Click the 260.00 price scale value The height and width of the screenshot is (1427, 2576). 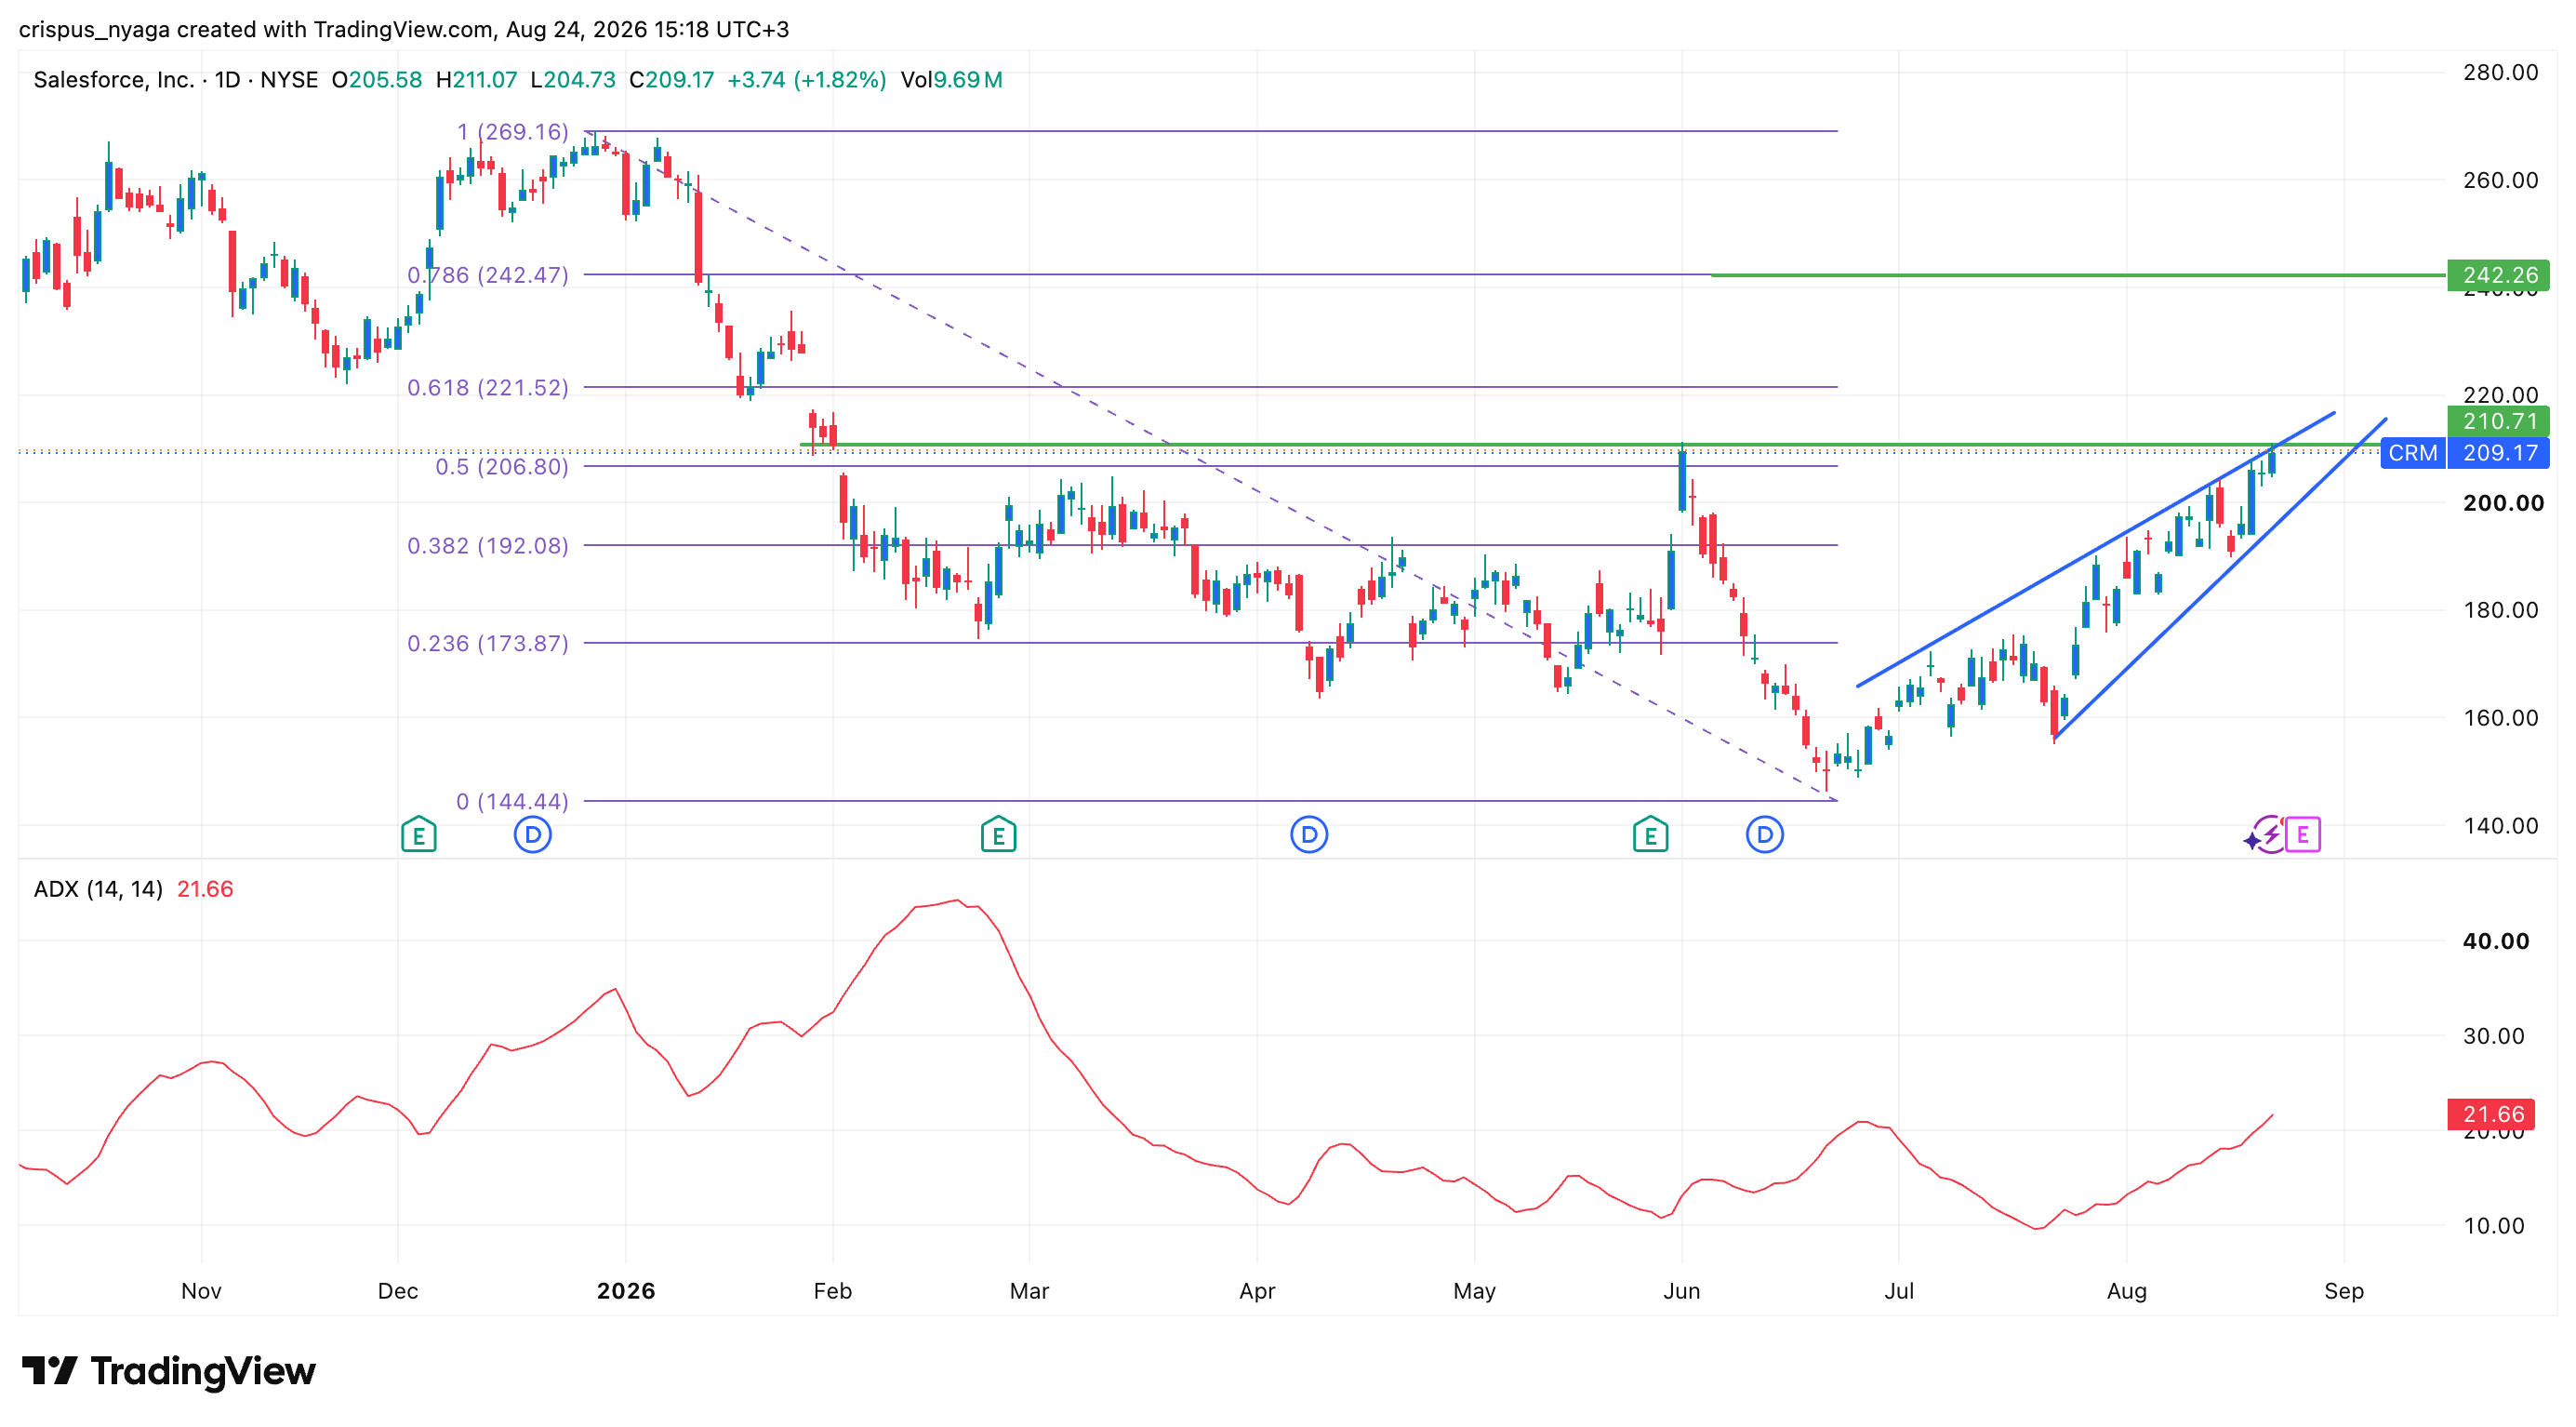2500,180
